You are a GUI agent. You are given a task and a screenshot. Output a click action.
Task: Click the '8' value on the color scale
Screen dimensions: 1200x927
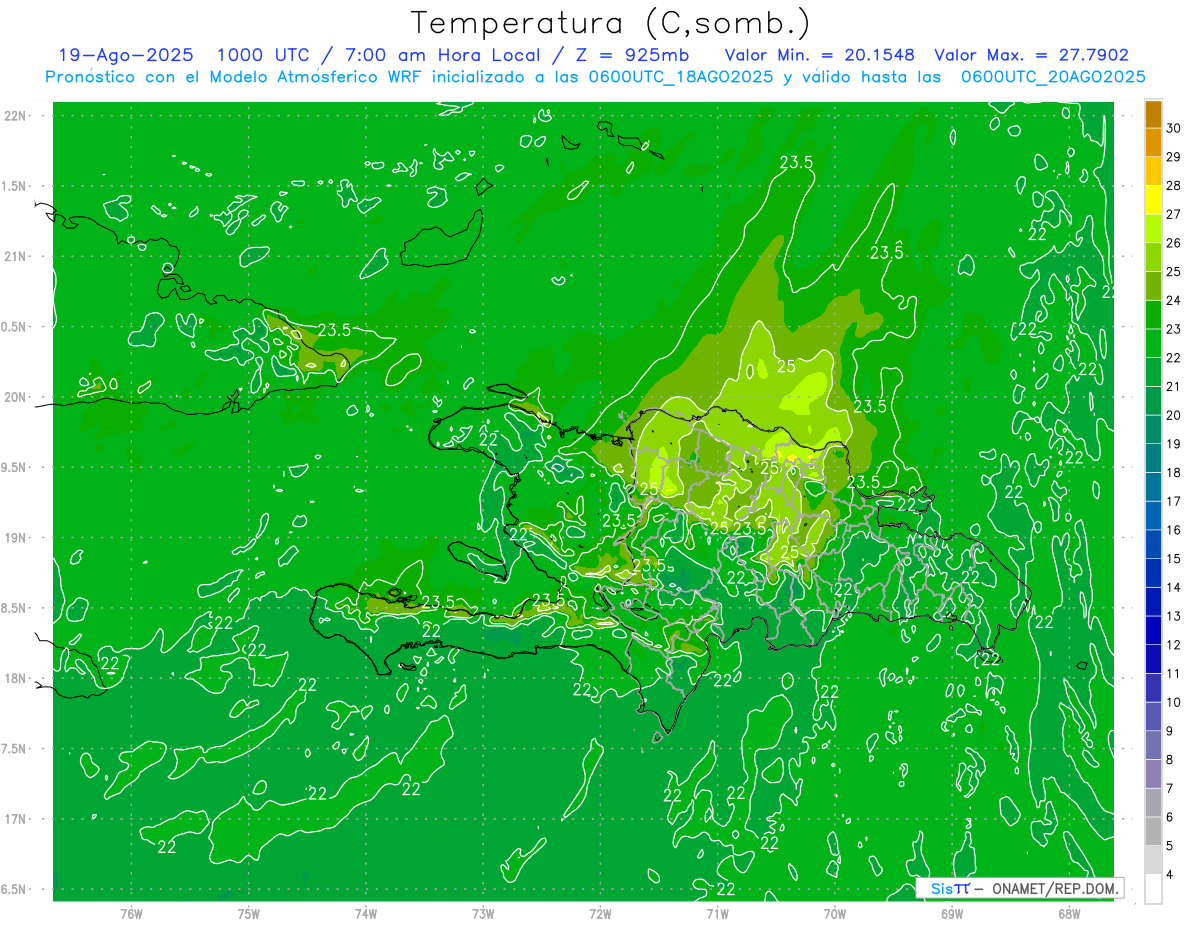[1171, 760]
